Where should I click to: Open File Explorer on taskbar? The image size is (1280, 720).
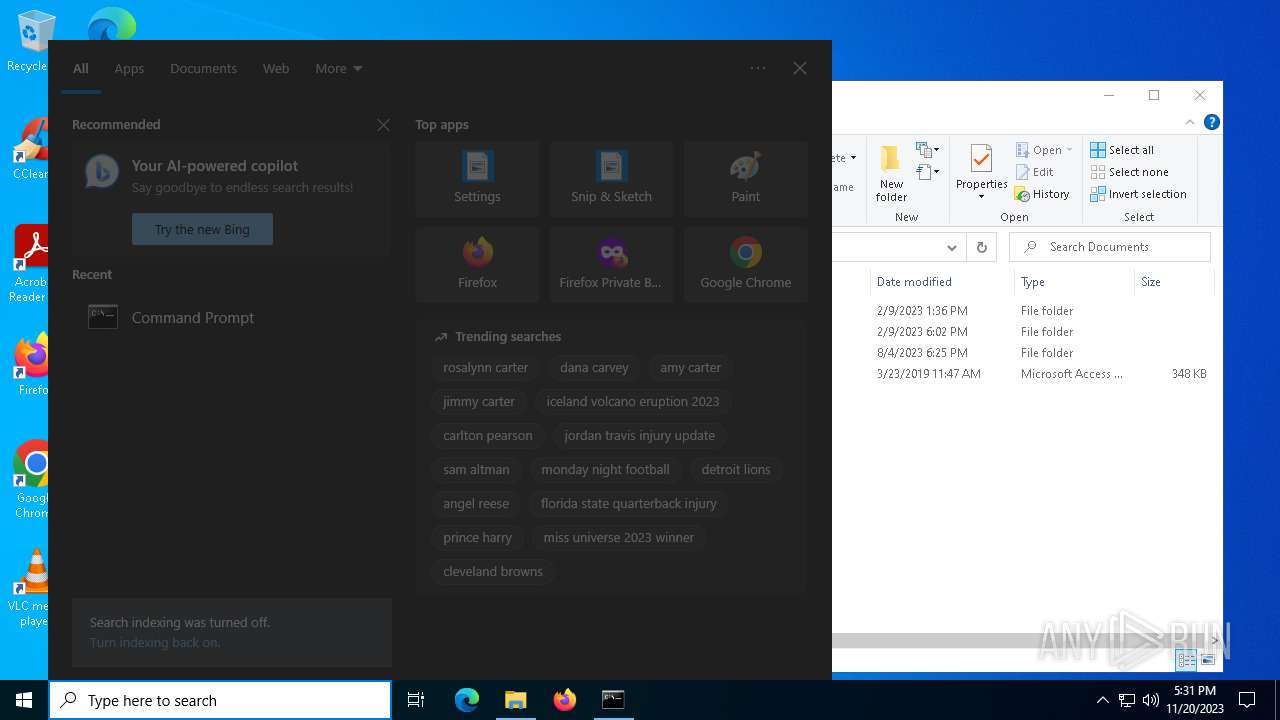515,700
